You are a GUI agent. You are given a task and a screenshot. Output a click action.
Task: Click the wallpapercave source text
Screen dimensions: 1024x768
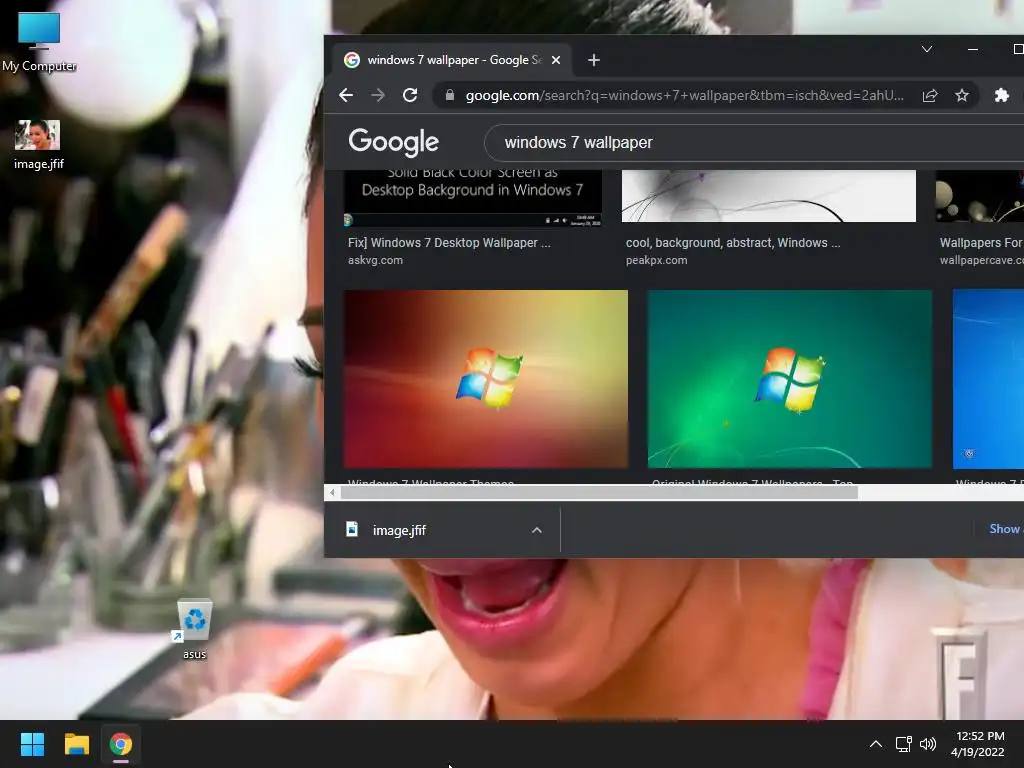click(x=982, y=260)
